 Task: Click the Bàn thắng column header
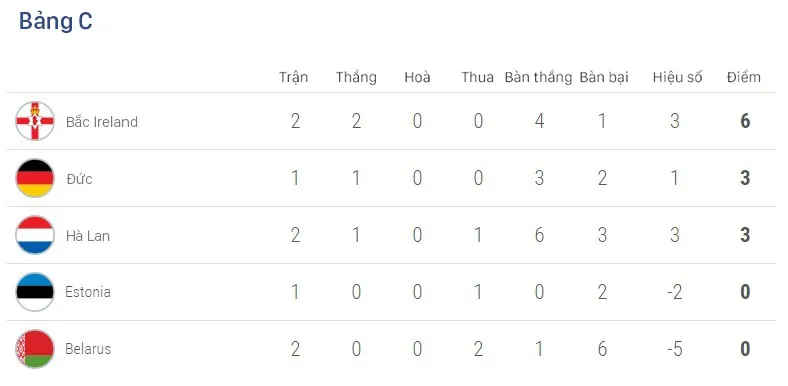[x=538, y=77]
